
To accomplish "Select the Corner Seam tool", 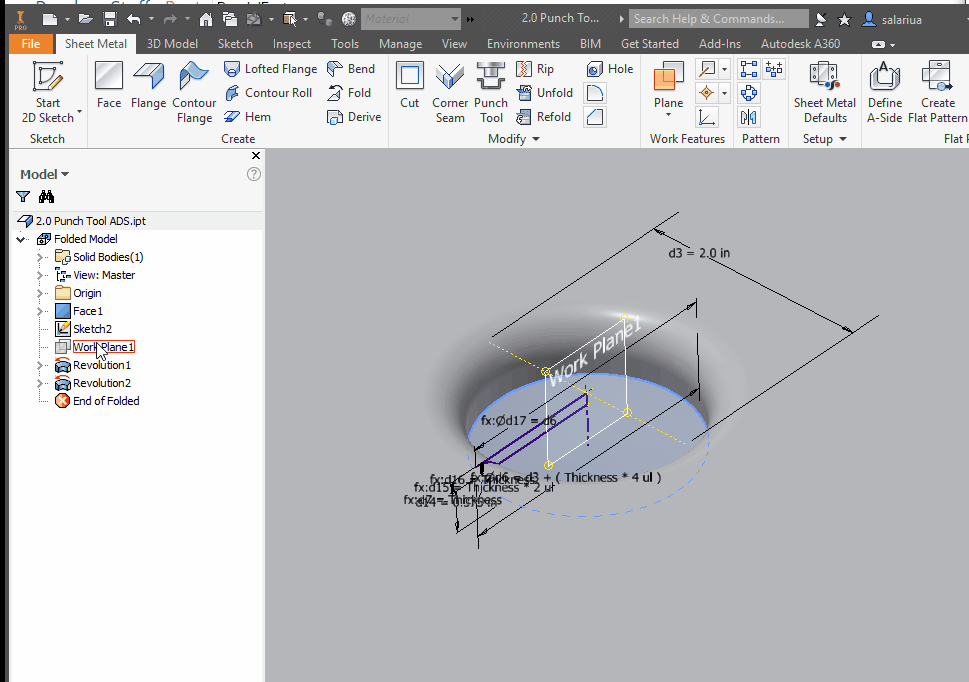I will (450, 91).
